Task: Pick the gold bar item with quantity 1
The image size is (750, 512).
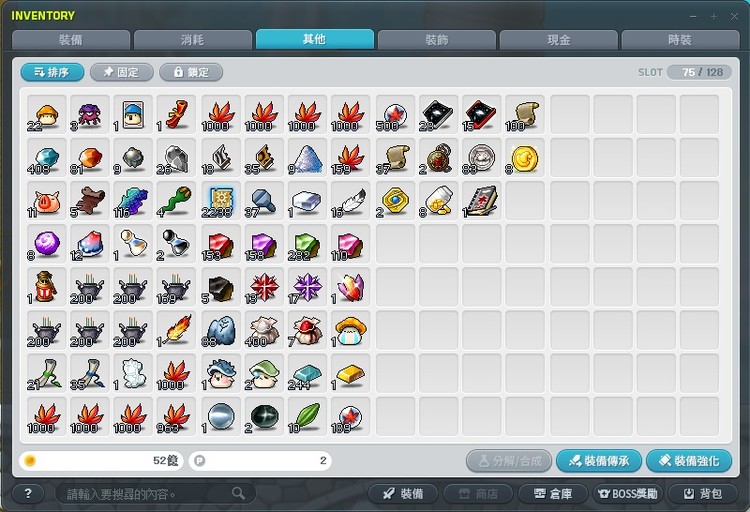Action: 350,373
